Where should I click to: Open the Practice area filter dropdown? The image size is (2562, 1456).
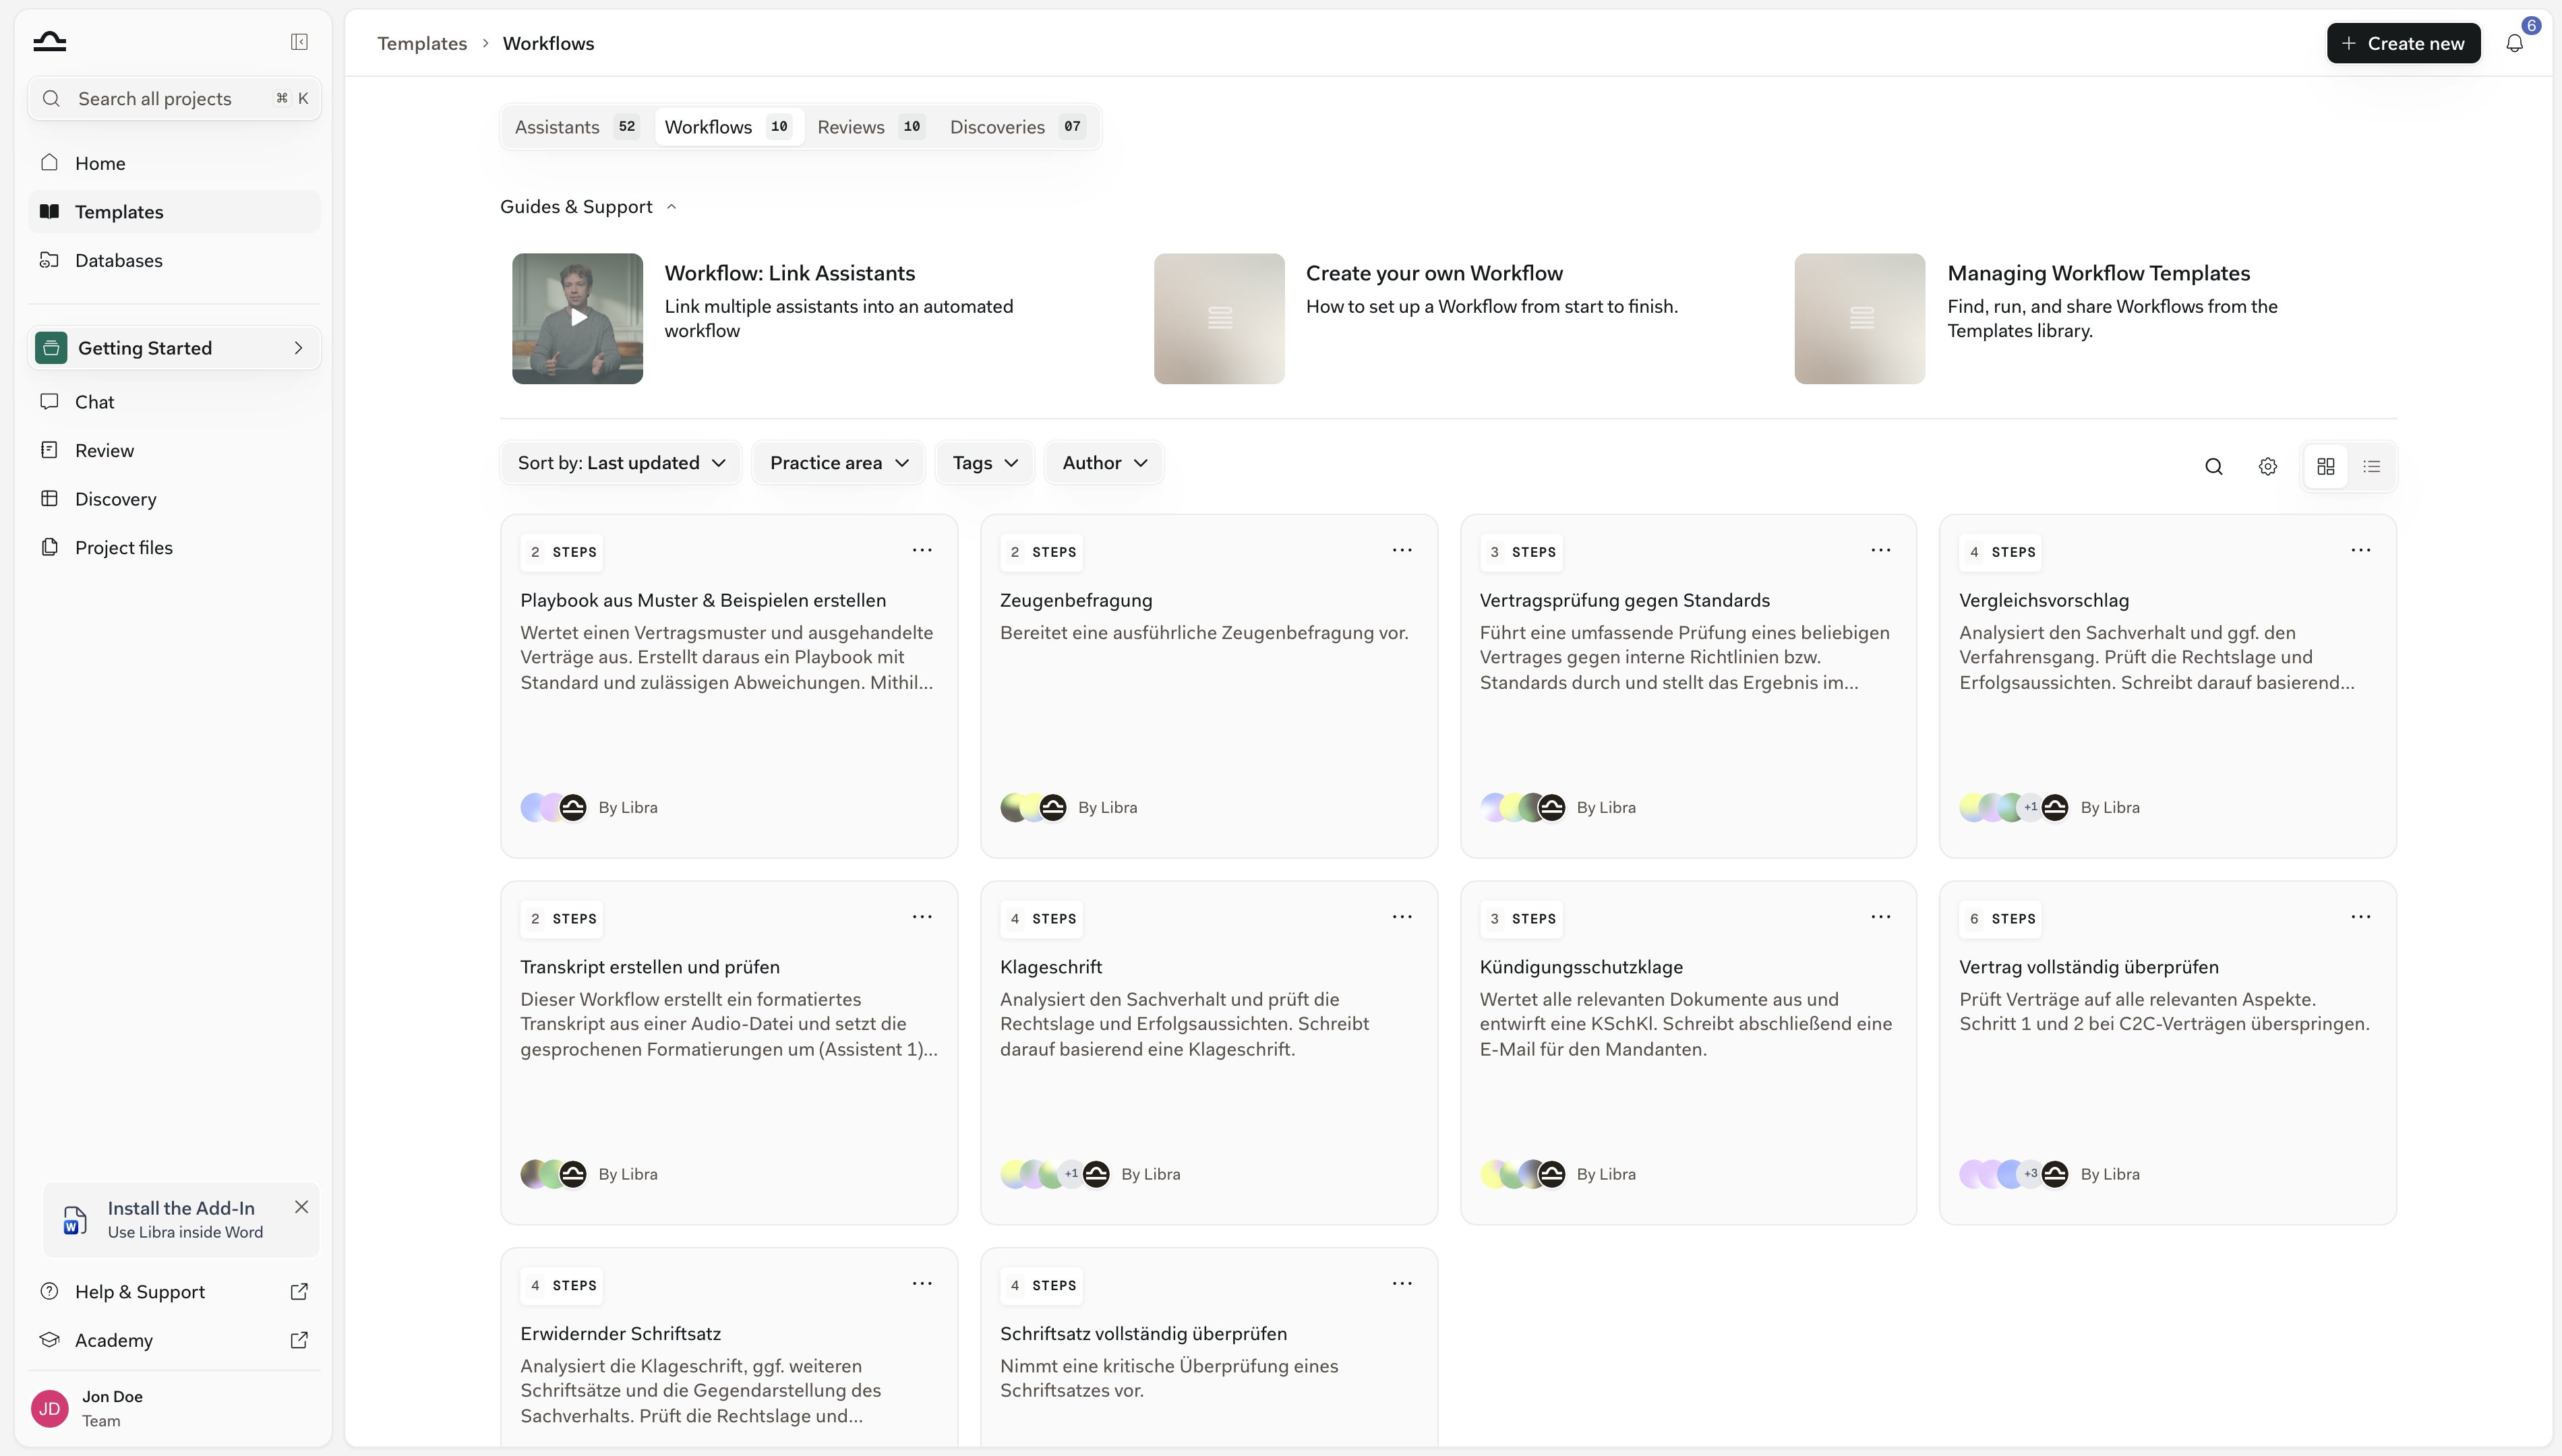click(839, 463)
